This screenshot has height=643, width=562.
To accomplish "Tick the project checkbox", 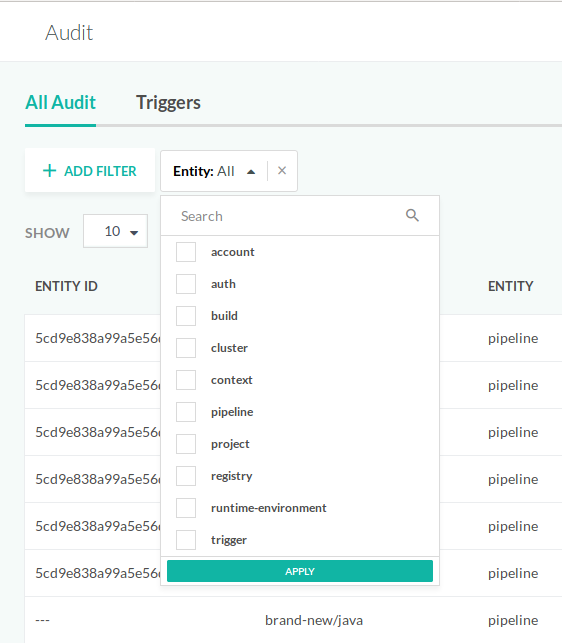I will point(186,444).
